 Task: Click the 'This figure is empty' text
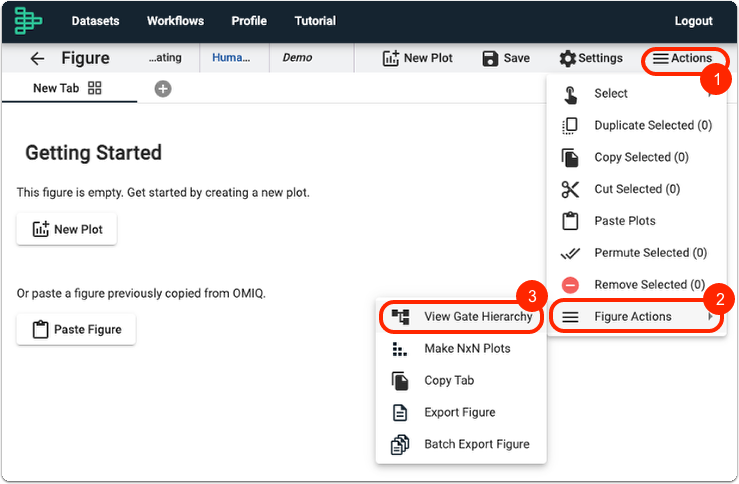[x=163, y=192]
